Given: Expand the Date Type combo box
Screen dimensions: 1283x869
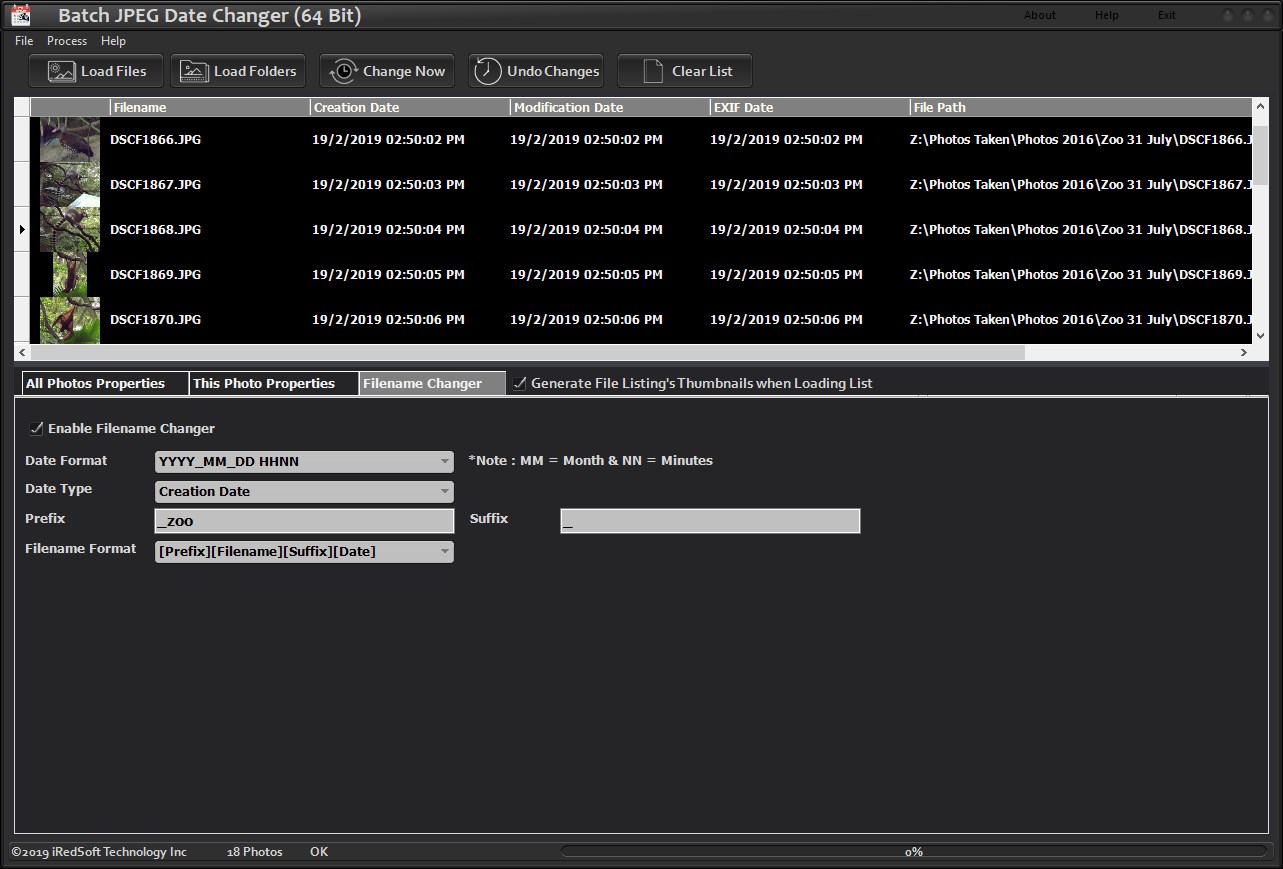Looking at the screenshot, I should (304, 491).
